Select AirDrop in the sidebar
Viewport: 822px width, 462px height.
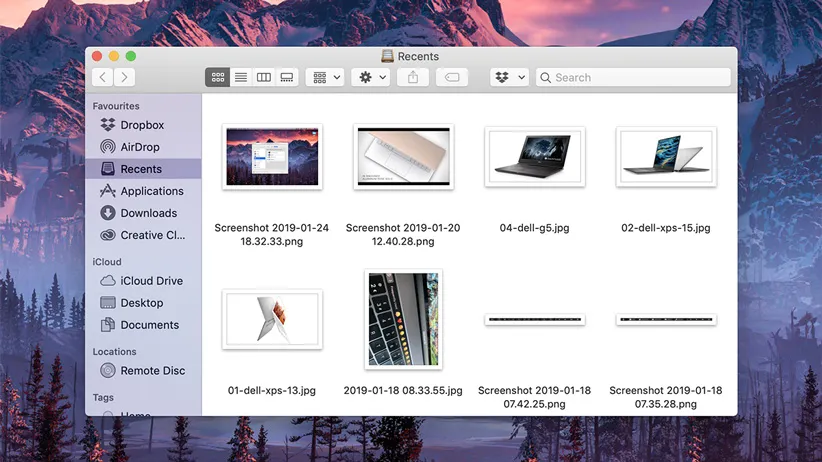coord(139,147)
